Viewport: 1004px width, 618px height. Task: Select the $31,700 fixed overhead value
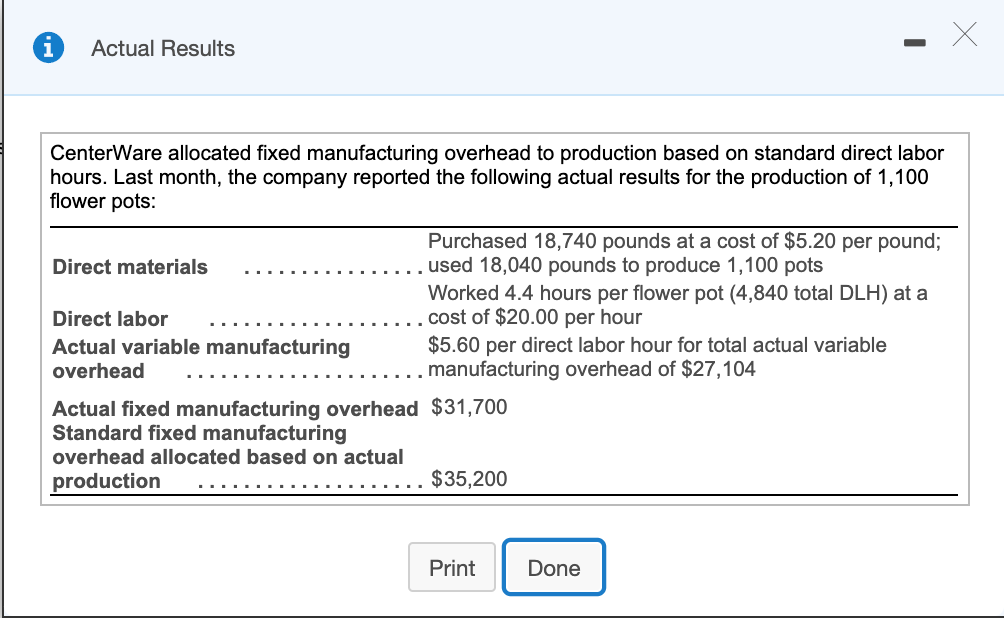pos(468,407)
